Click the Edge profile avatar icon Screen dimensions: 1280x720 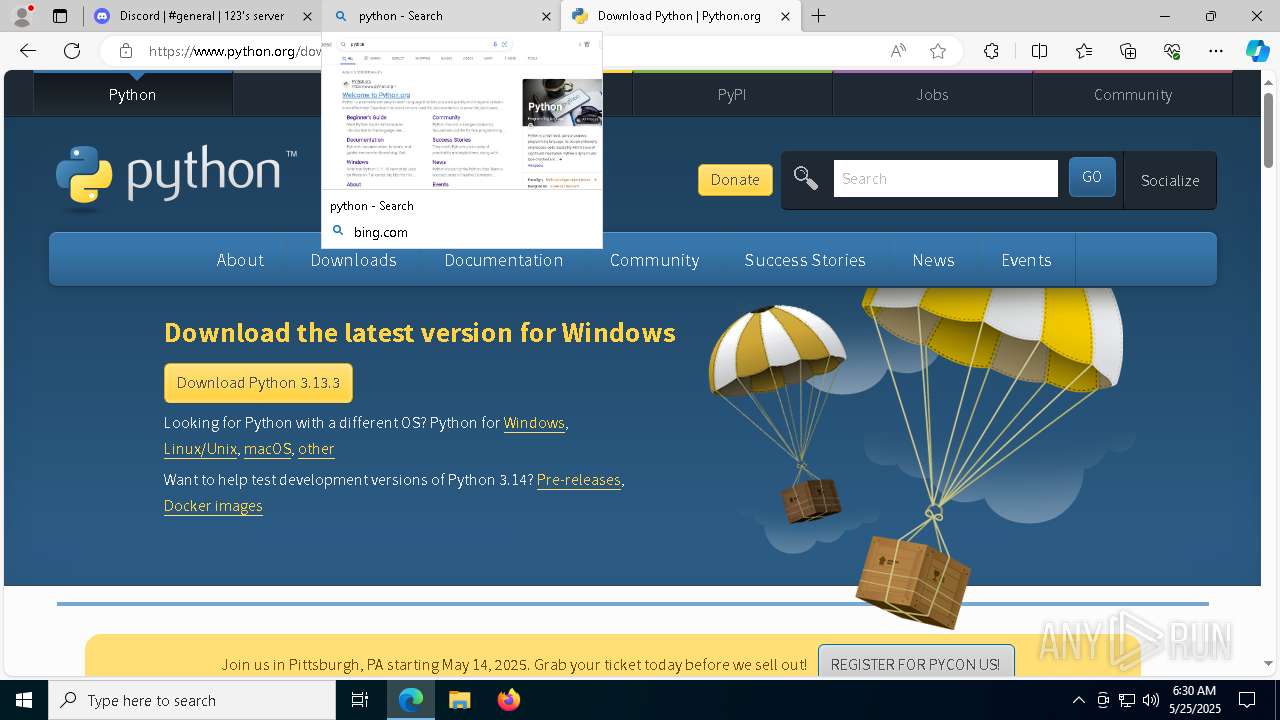[x=22, y=16]
